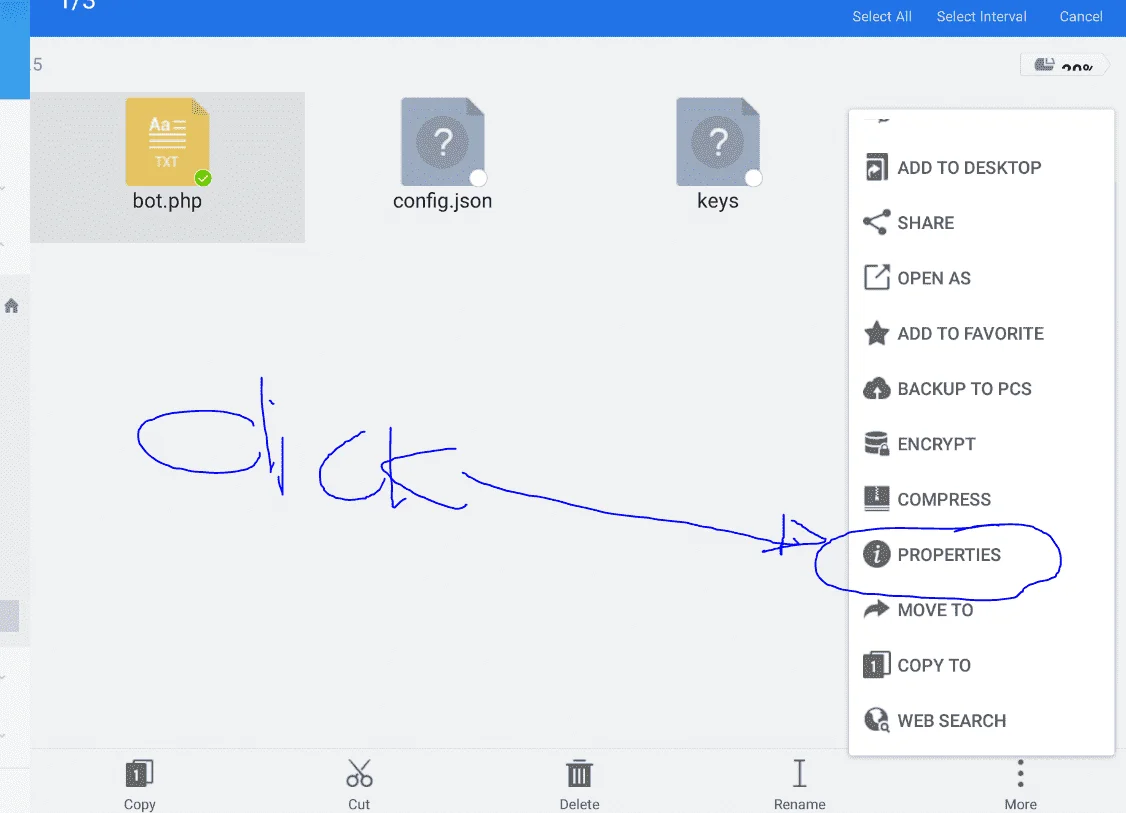This screenshot has height=813, width=1126.
Task: Check the selection circle on keys
Action: [753, 177]
